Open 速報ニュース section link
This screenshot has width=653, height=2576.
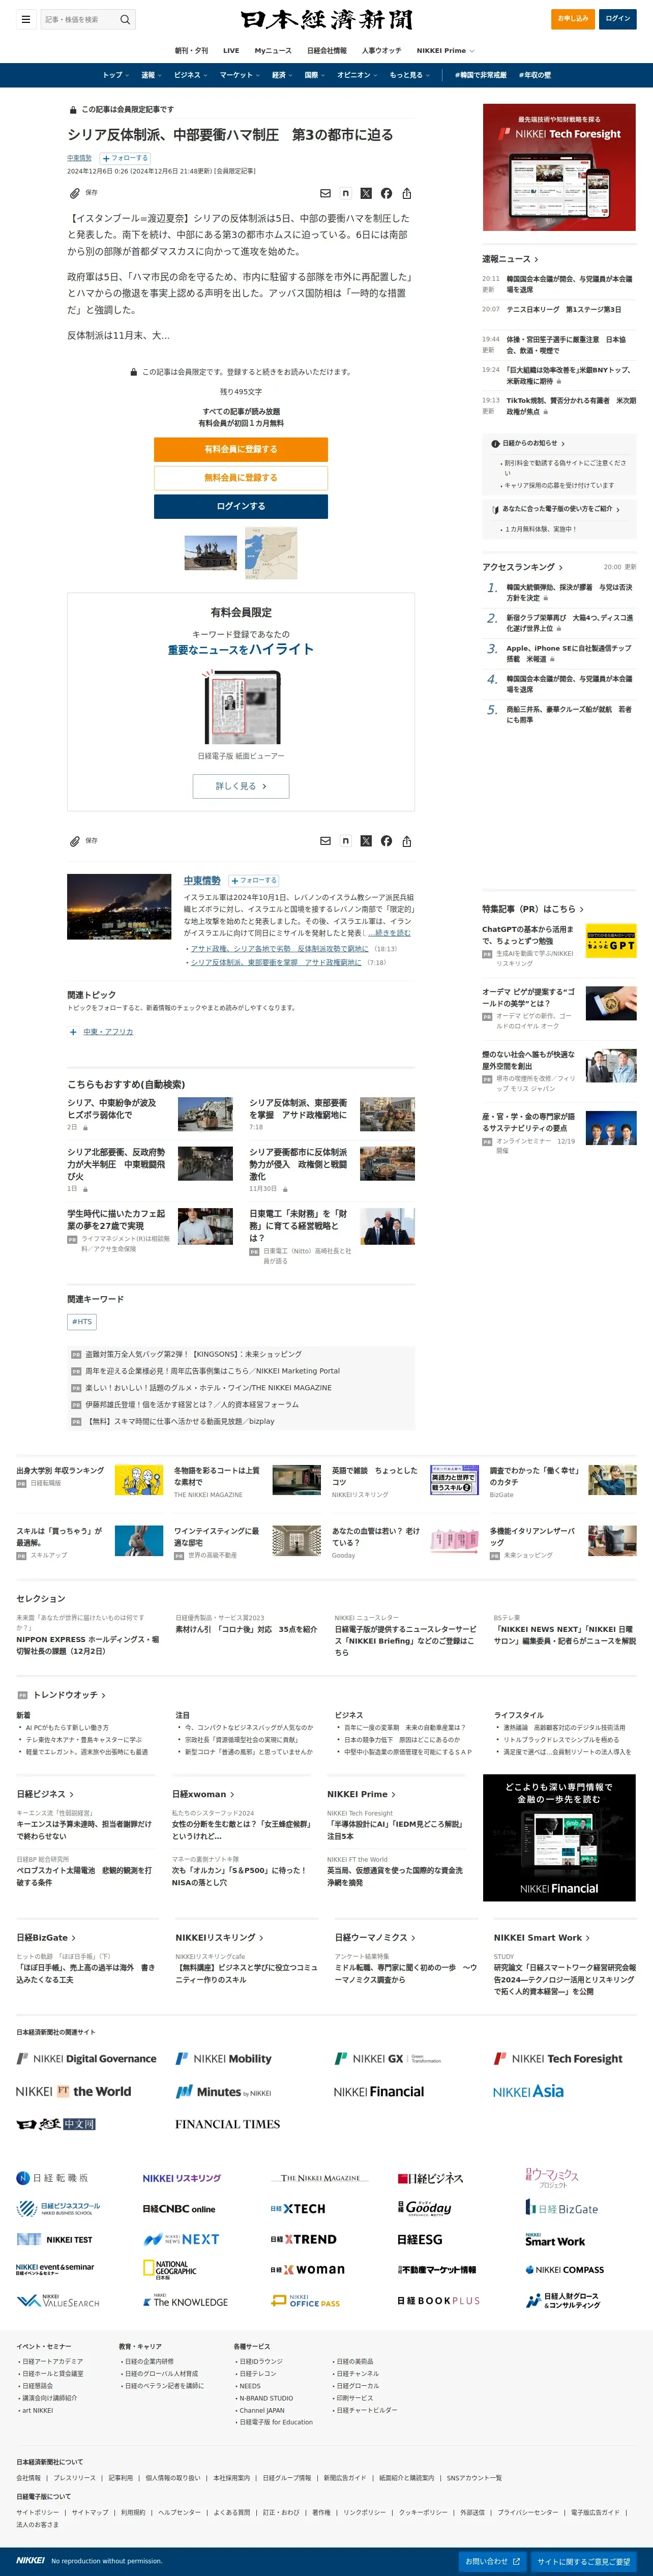[x=510, y=259]
